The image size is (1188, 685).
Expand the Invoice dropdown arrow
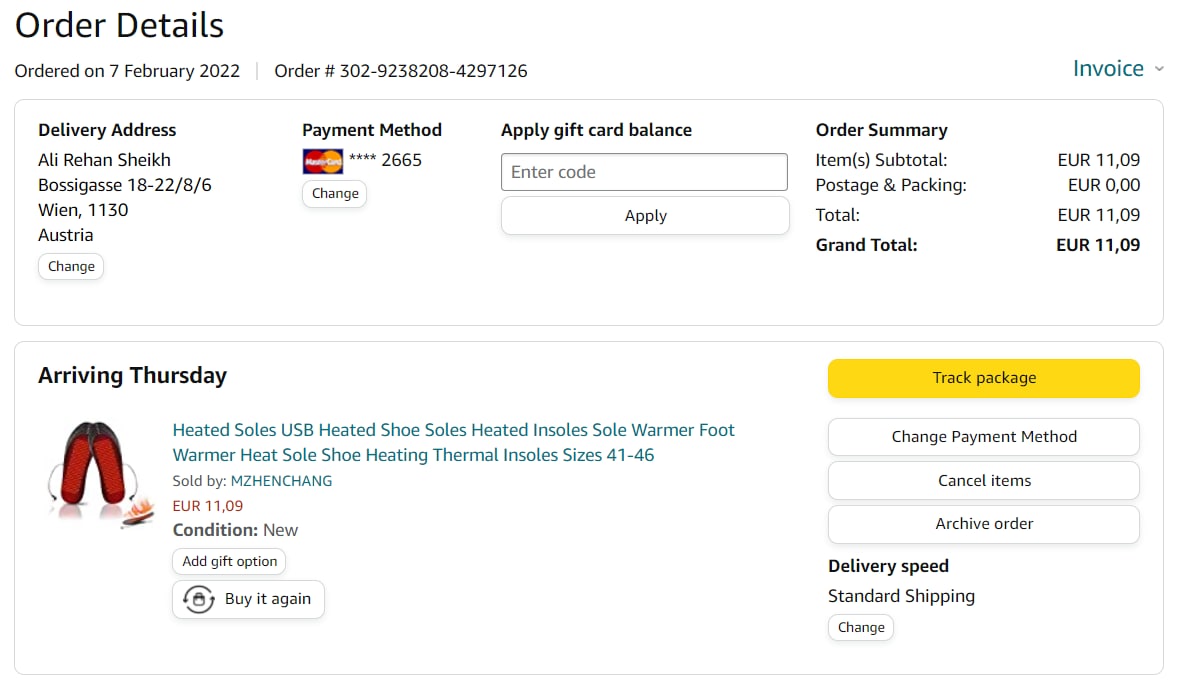pos(1159,69)
